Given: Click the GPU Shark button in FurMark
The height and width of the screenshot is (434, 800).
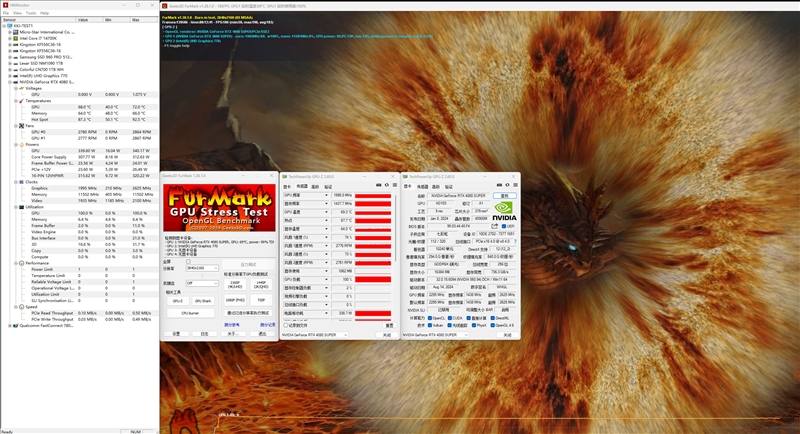Looking at the screenshot, I should click(203, 301).
